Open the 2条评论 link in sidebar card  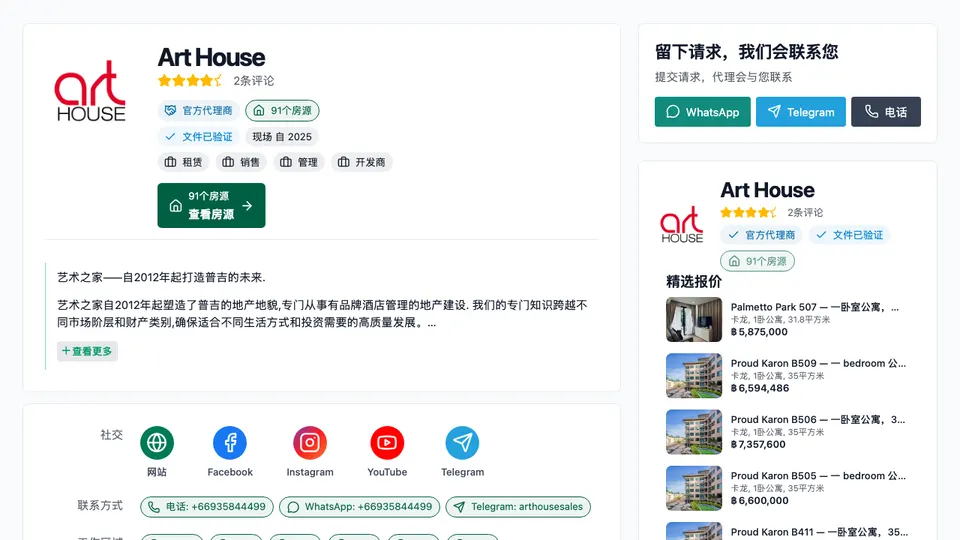tap(805, 212)
